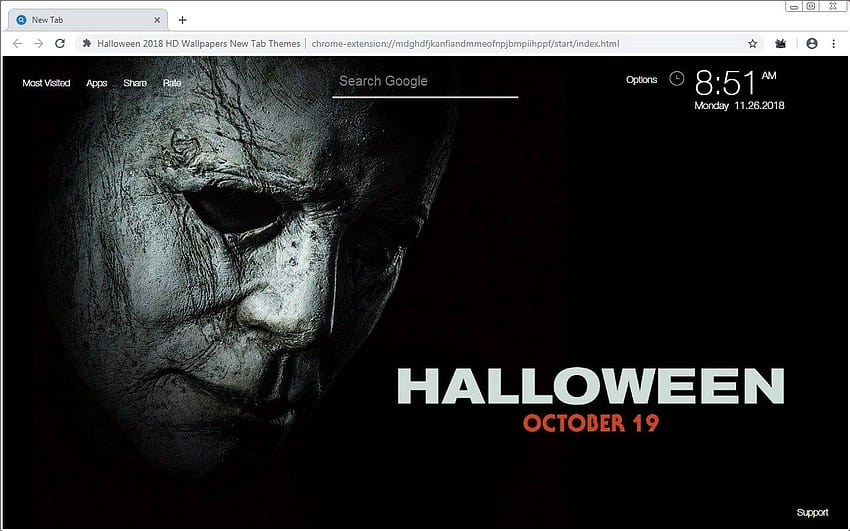Viewport: 850px width, 531px height.
Task: Open the Apps menu
Action: 96,83
